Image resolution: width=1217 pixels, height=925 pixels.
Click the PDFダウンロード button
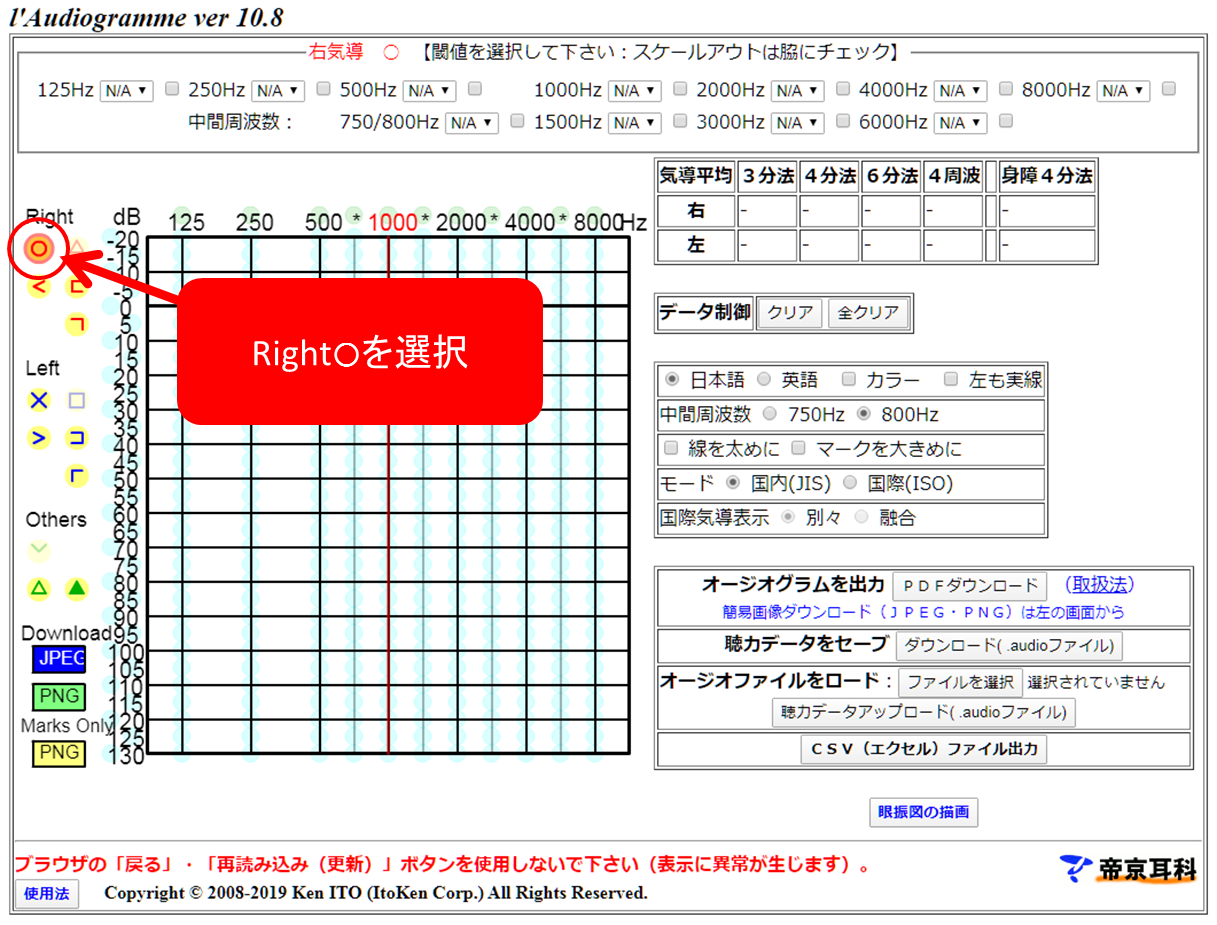coord(969,585)
